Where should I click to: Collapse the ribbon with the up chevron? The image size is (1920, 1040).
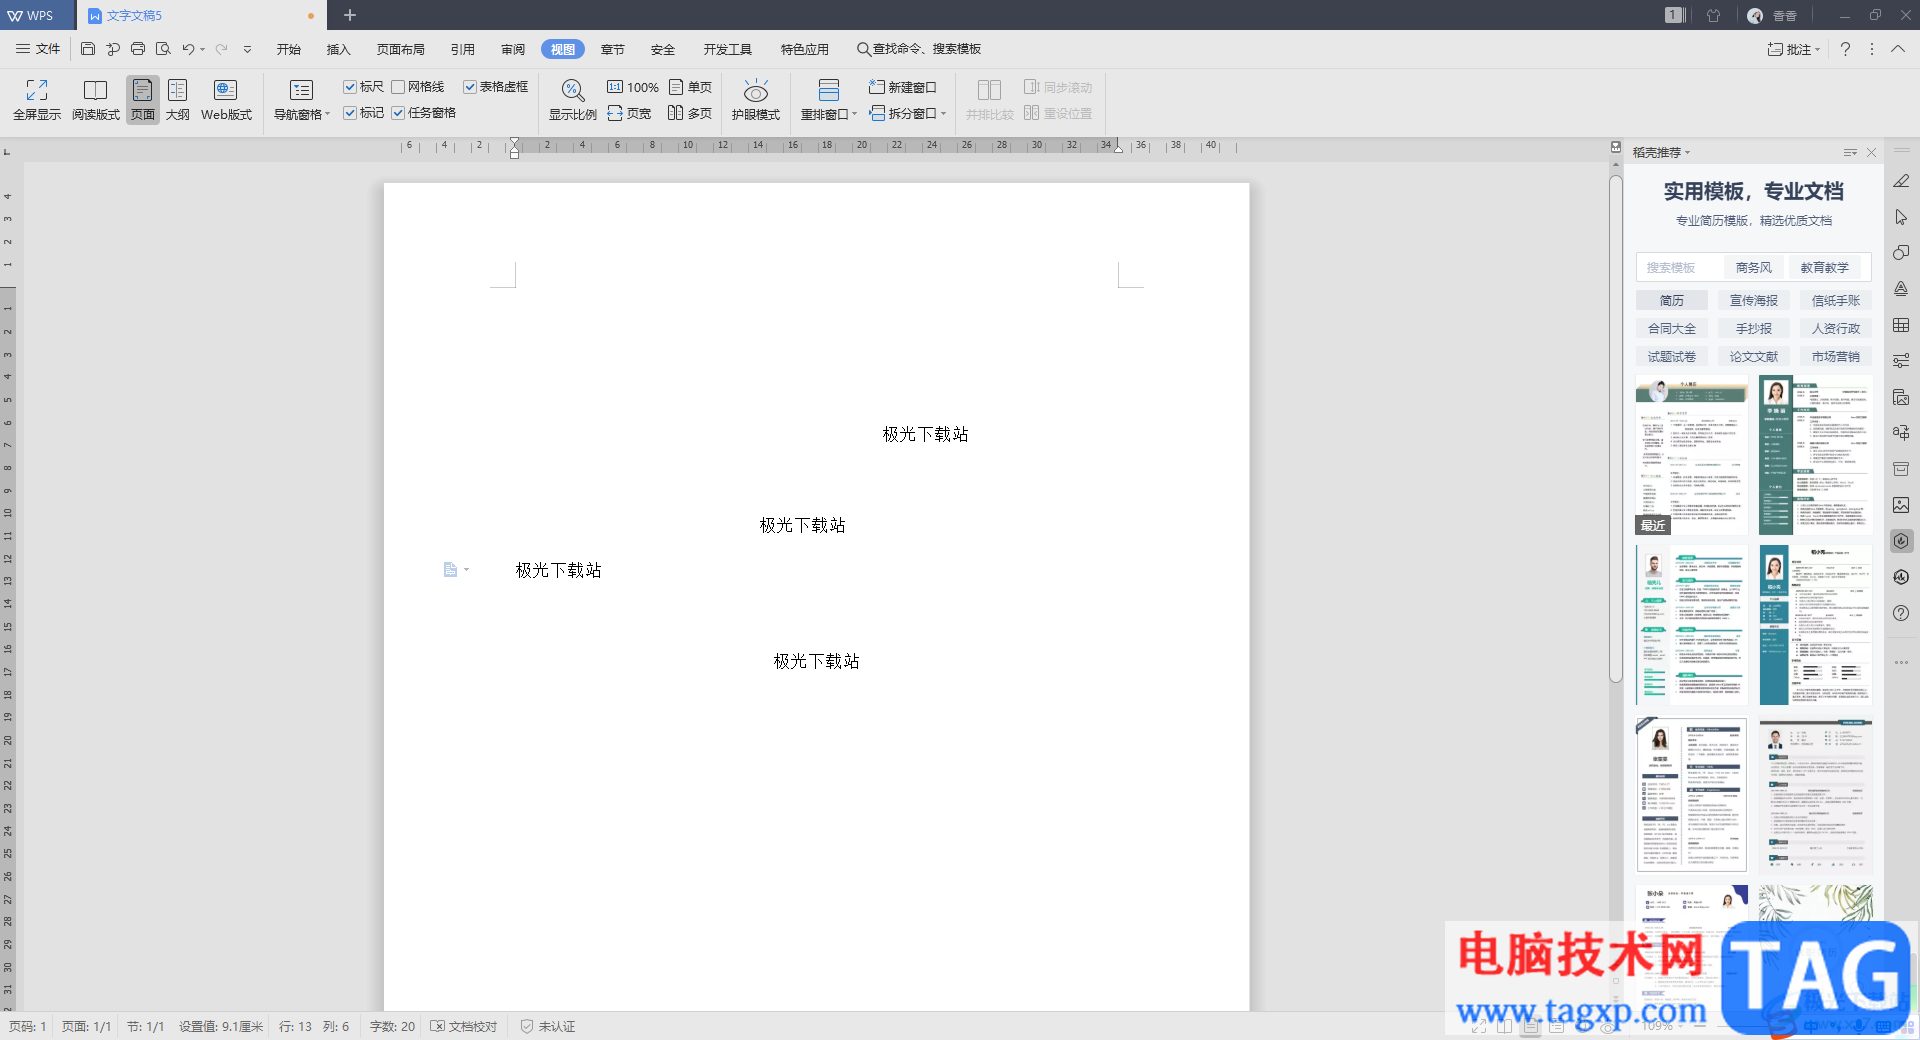[1897, 49]
